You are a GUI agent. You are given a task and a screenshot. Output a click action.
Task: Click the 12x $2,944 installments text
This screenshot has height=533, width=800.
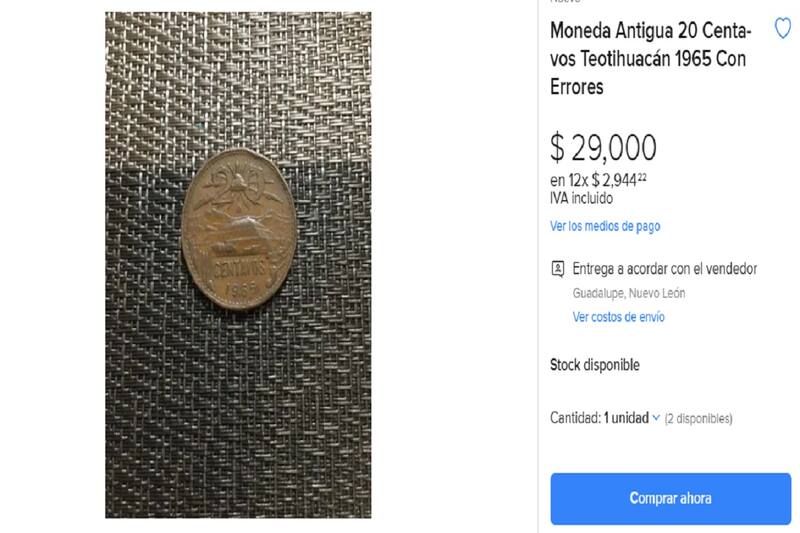click(598, 180)
